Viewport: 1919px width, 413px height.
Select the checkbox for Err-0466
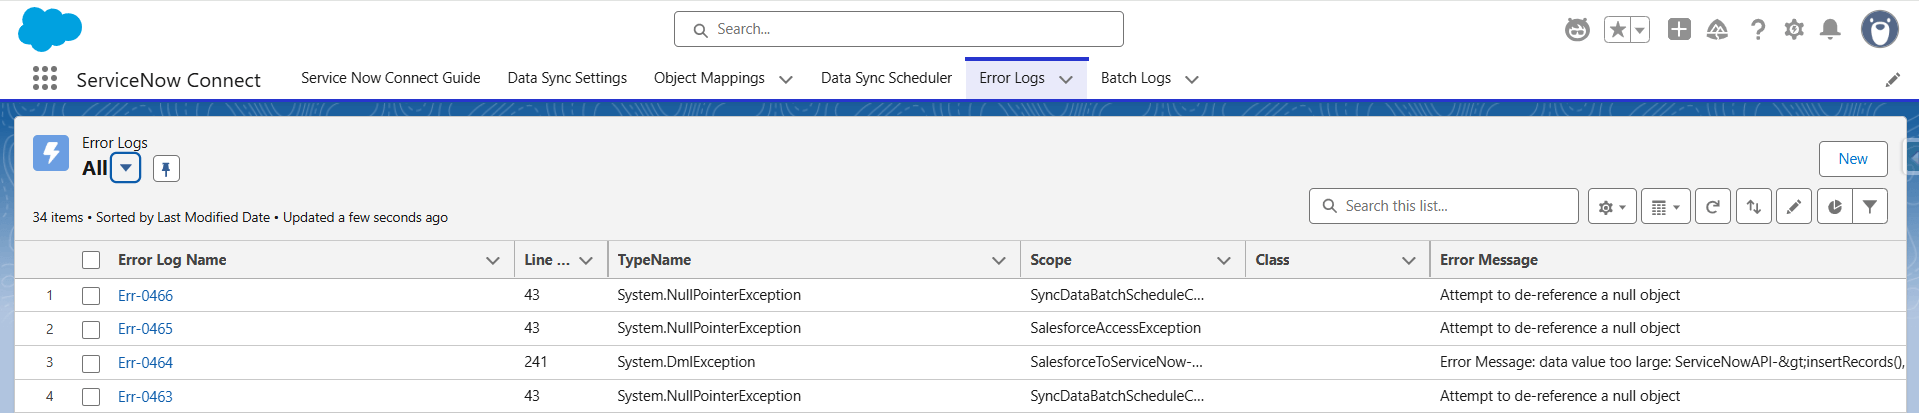(91, 296)
